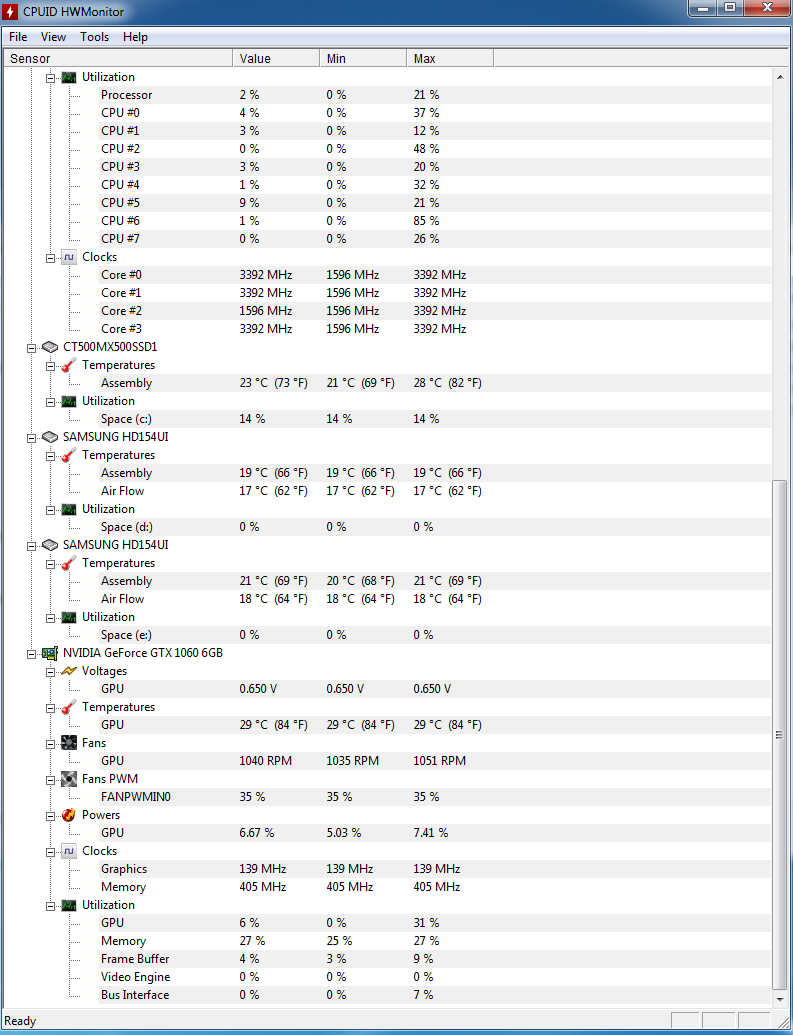
Task: Click the NVIDIA GeForce GTX 1060 card icon
Action: pyautogui.click(x=50, y=653)
